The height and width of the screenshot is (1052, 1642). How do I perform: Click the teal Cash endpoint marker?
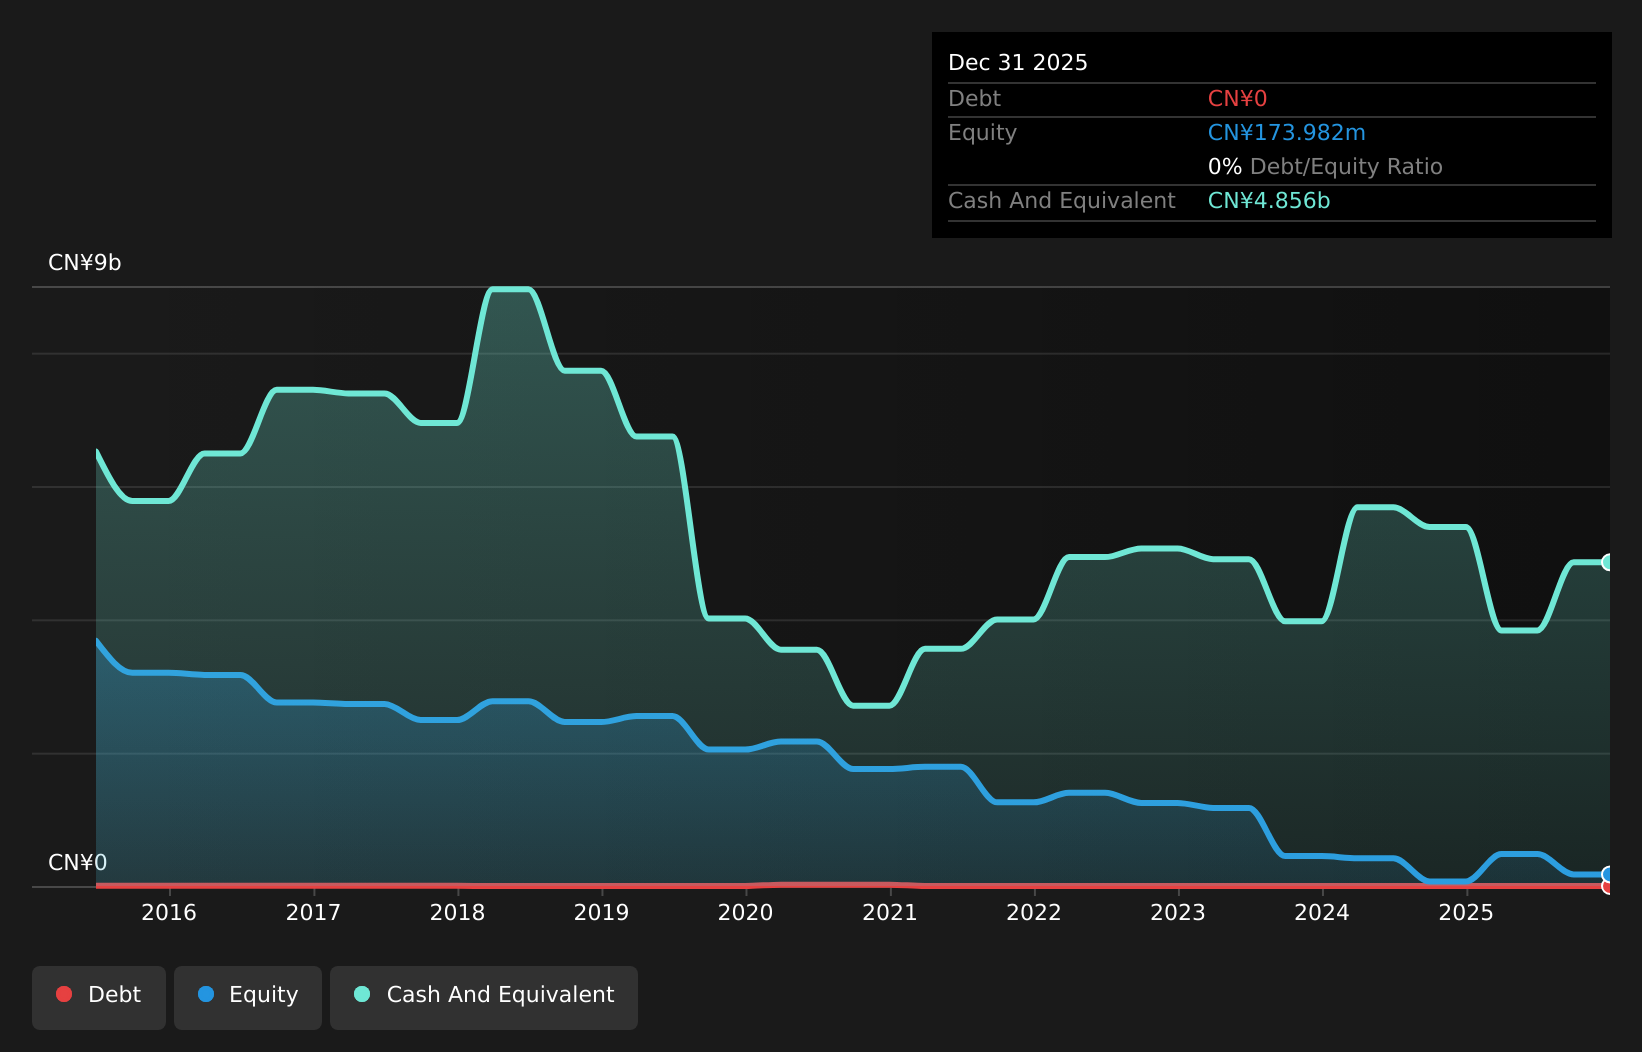[x=1608, y=562]
